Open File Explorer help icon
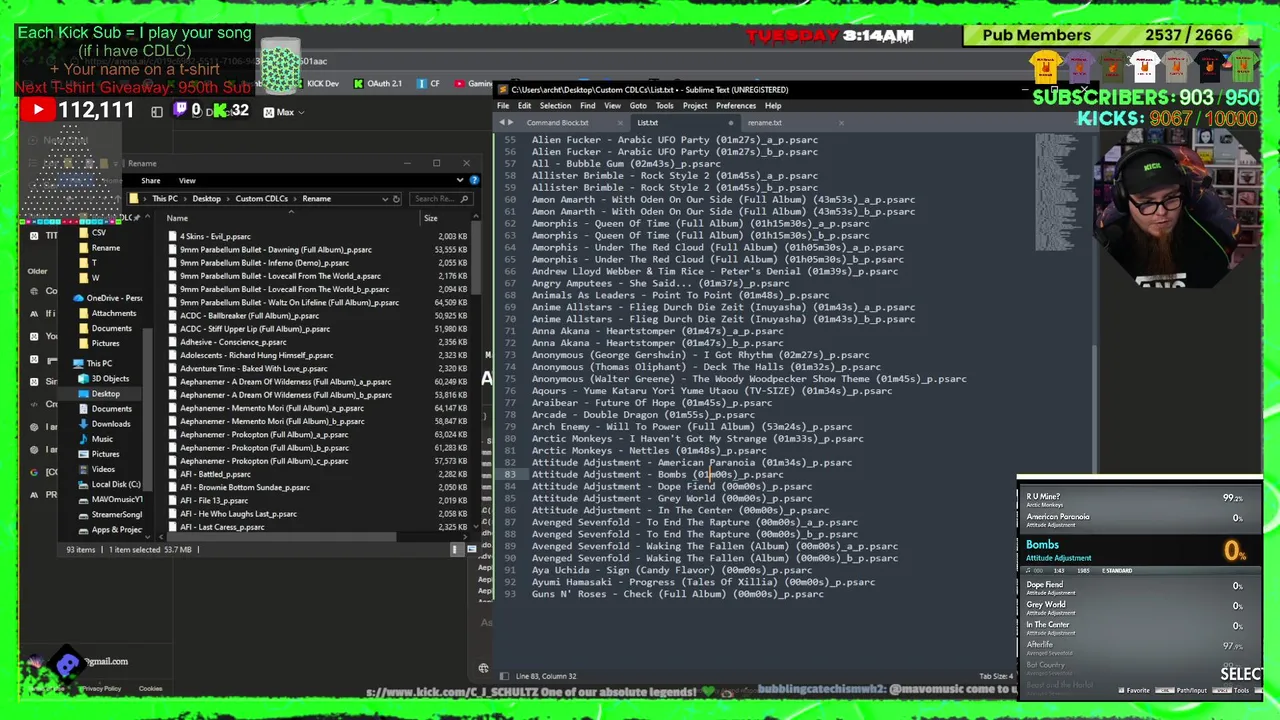 click(x=474, y=181)
